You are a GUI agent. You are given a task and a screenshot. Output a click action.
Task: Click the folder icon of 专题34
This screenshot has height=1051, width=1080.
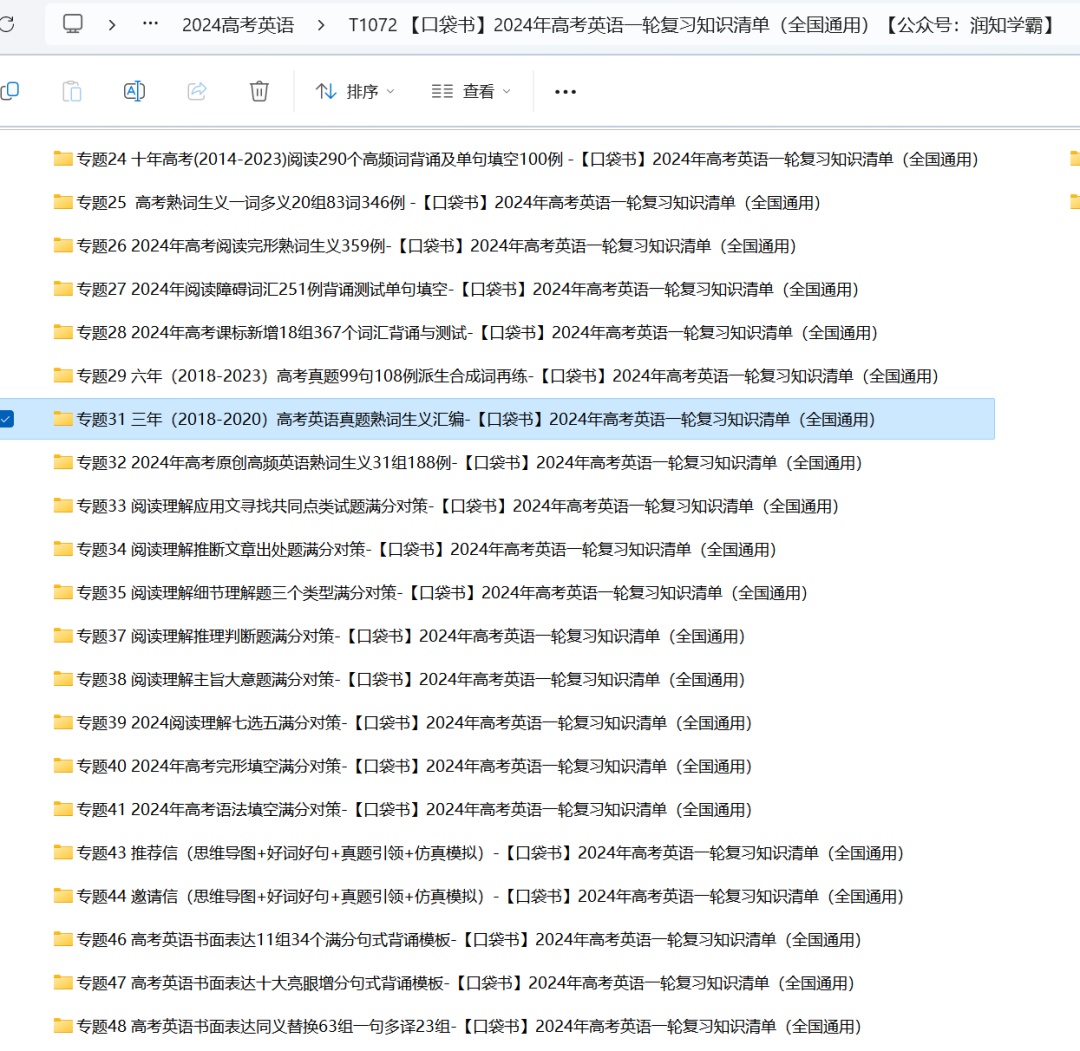tap(63, 550)
